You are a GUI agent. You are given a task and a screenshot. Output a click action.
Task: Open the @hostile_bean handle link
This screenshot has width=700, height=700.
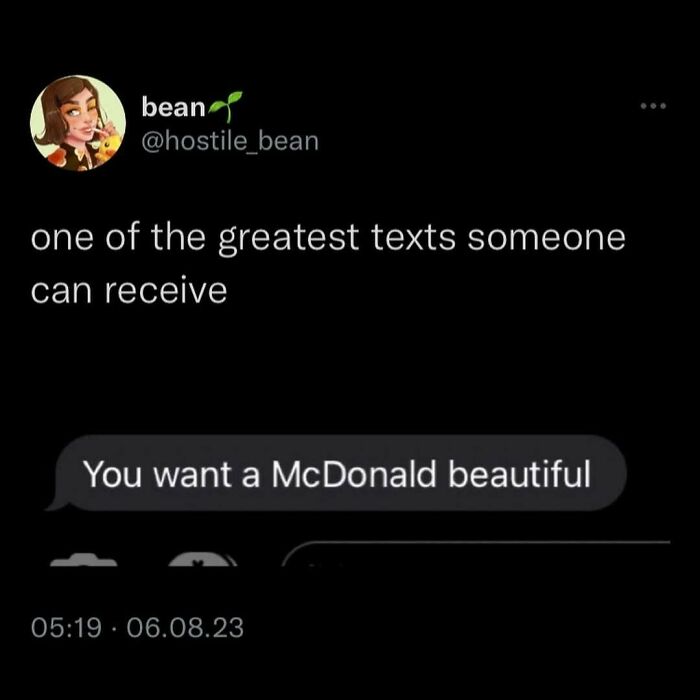tap(230, 142)
